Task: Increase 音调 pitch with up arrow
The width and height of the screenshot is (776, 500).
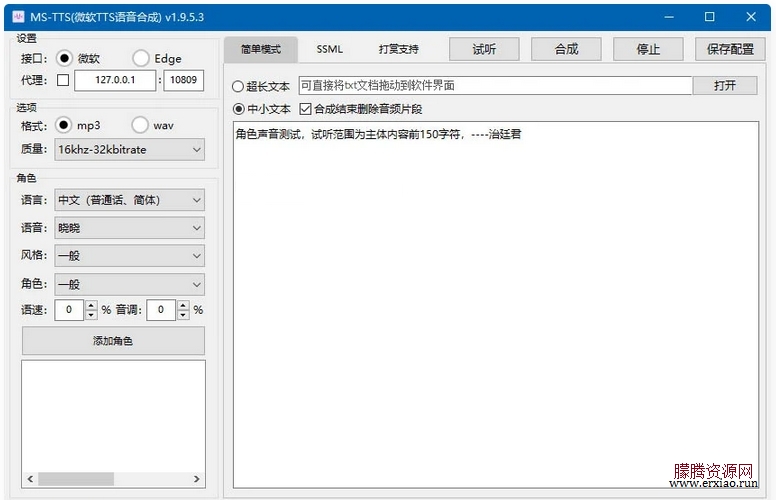Action: click(183, 305)
